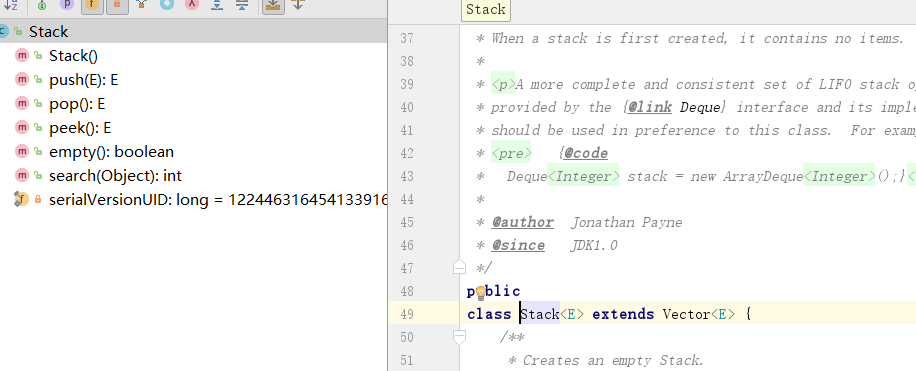
Task: Click ArrayDeque in line 43
Action: point(763,176)
